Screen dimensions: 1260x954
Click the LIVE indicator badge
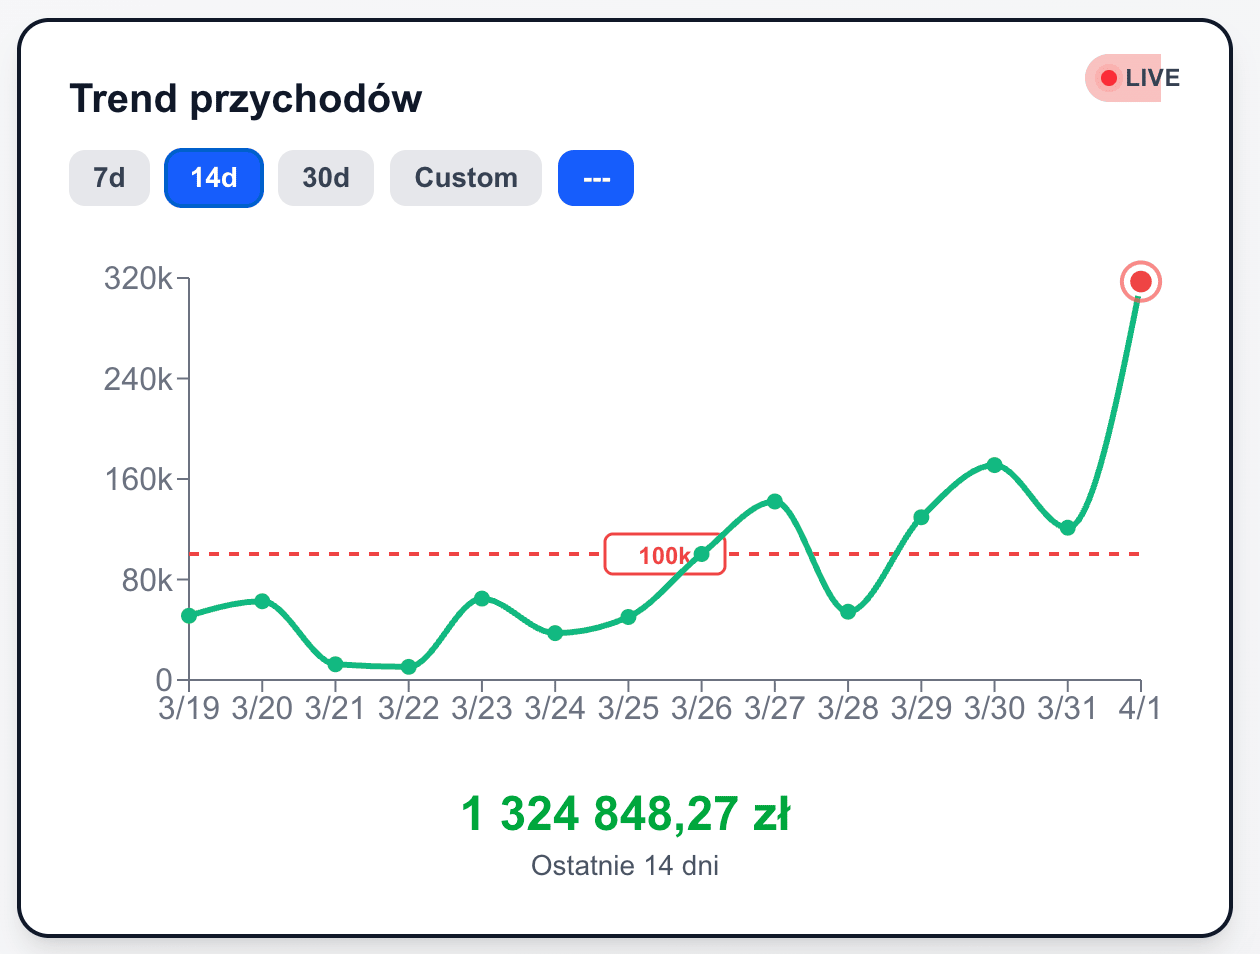[x=1135, y=78]
